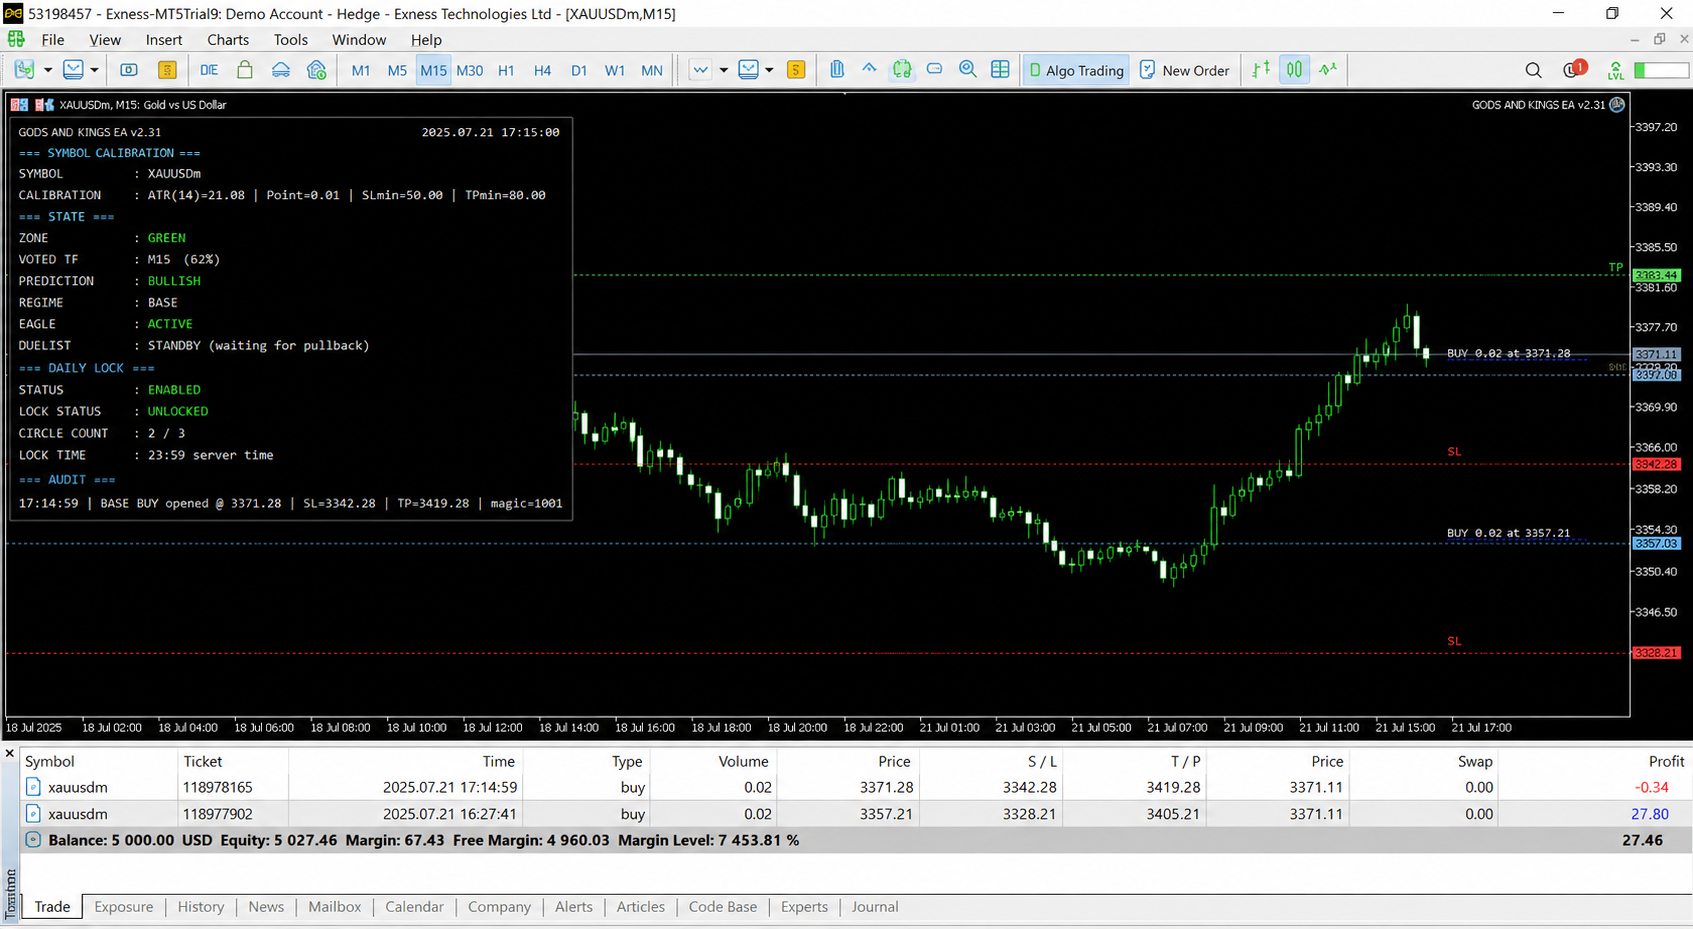Open the IDE MetaEditor button
The height and width of the screenshot is (929, 1693).
pos(209,70)
